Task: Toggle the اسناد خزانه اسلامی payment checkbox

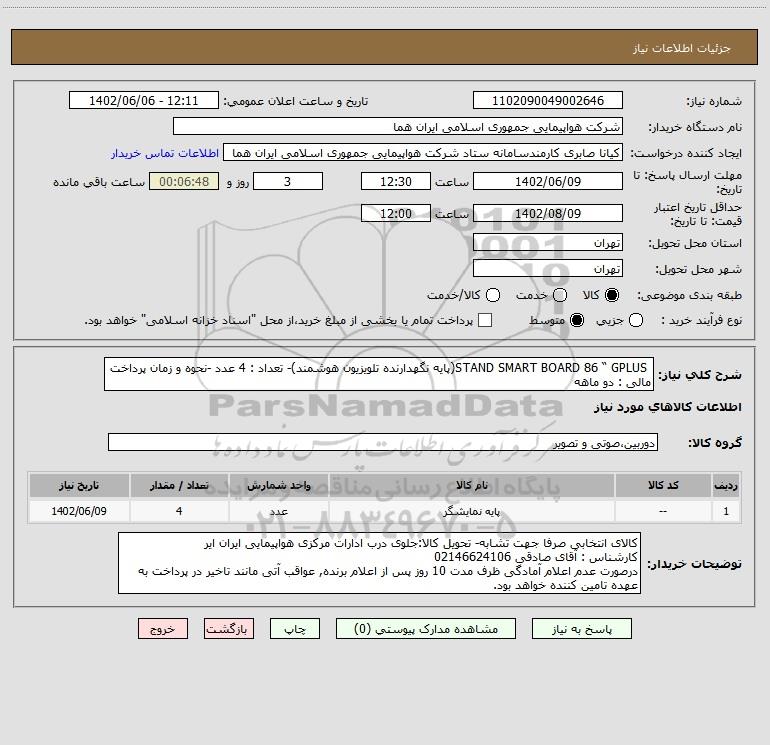Action: point(485,320)
